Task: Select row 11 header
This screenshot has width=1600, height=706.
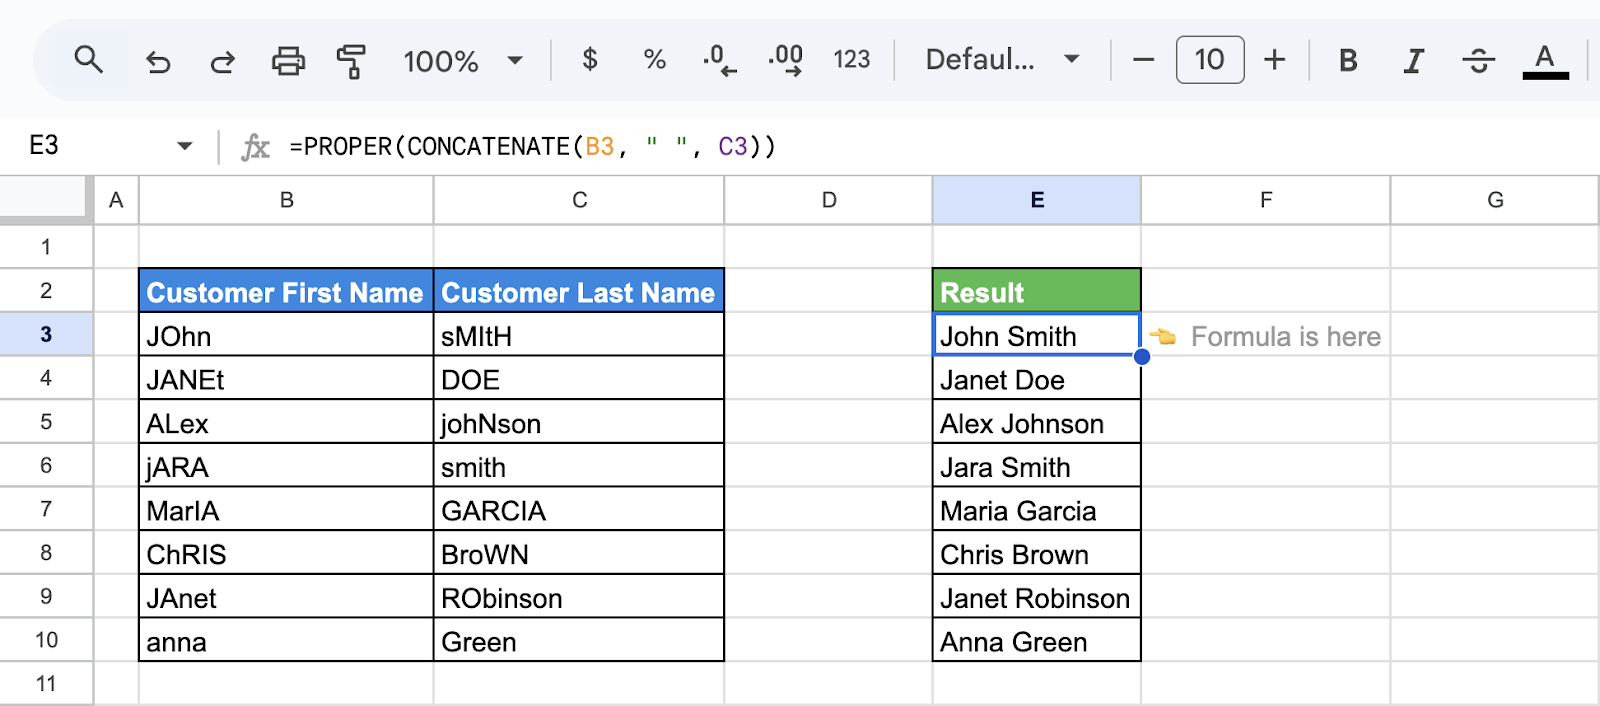Action: coord(46,684)
